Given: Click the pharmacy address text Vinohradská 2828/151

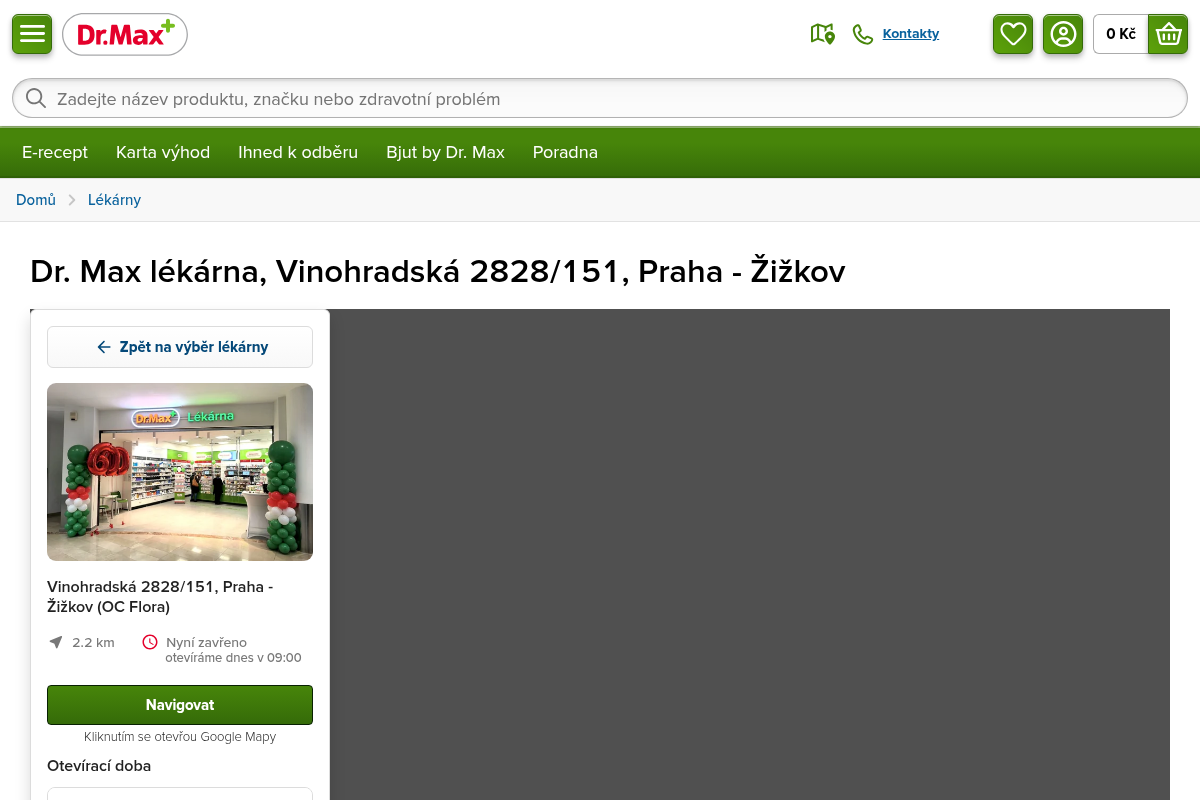Looking at the screenshot, I should point(160,597).
